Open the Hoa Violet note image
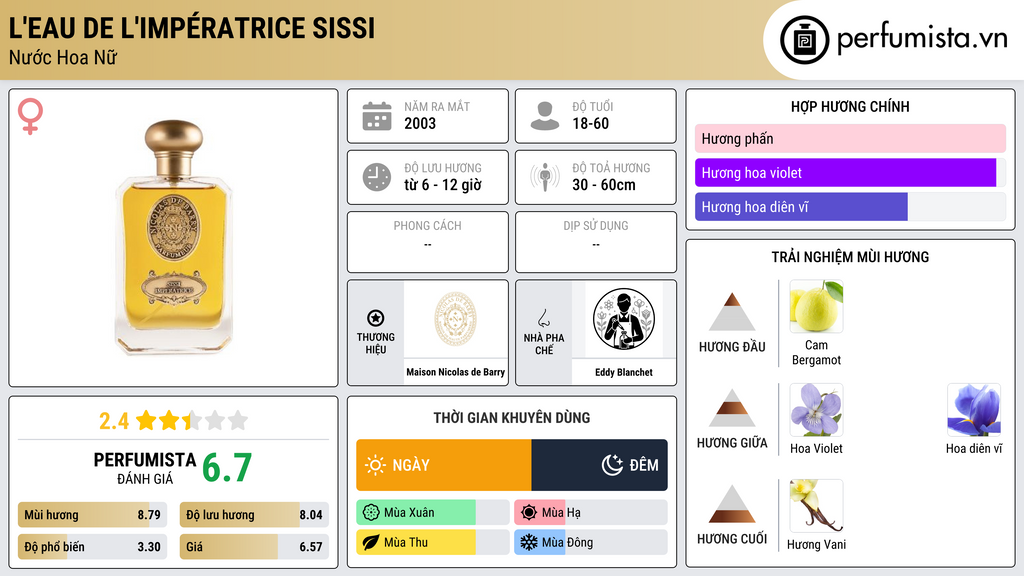 click(816, 409)
